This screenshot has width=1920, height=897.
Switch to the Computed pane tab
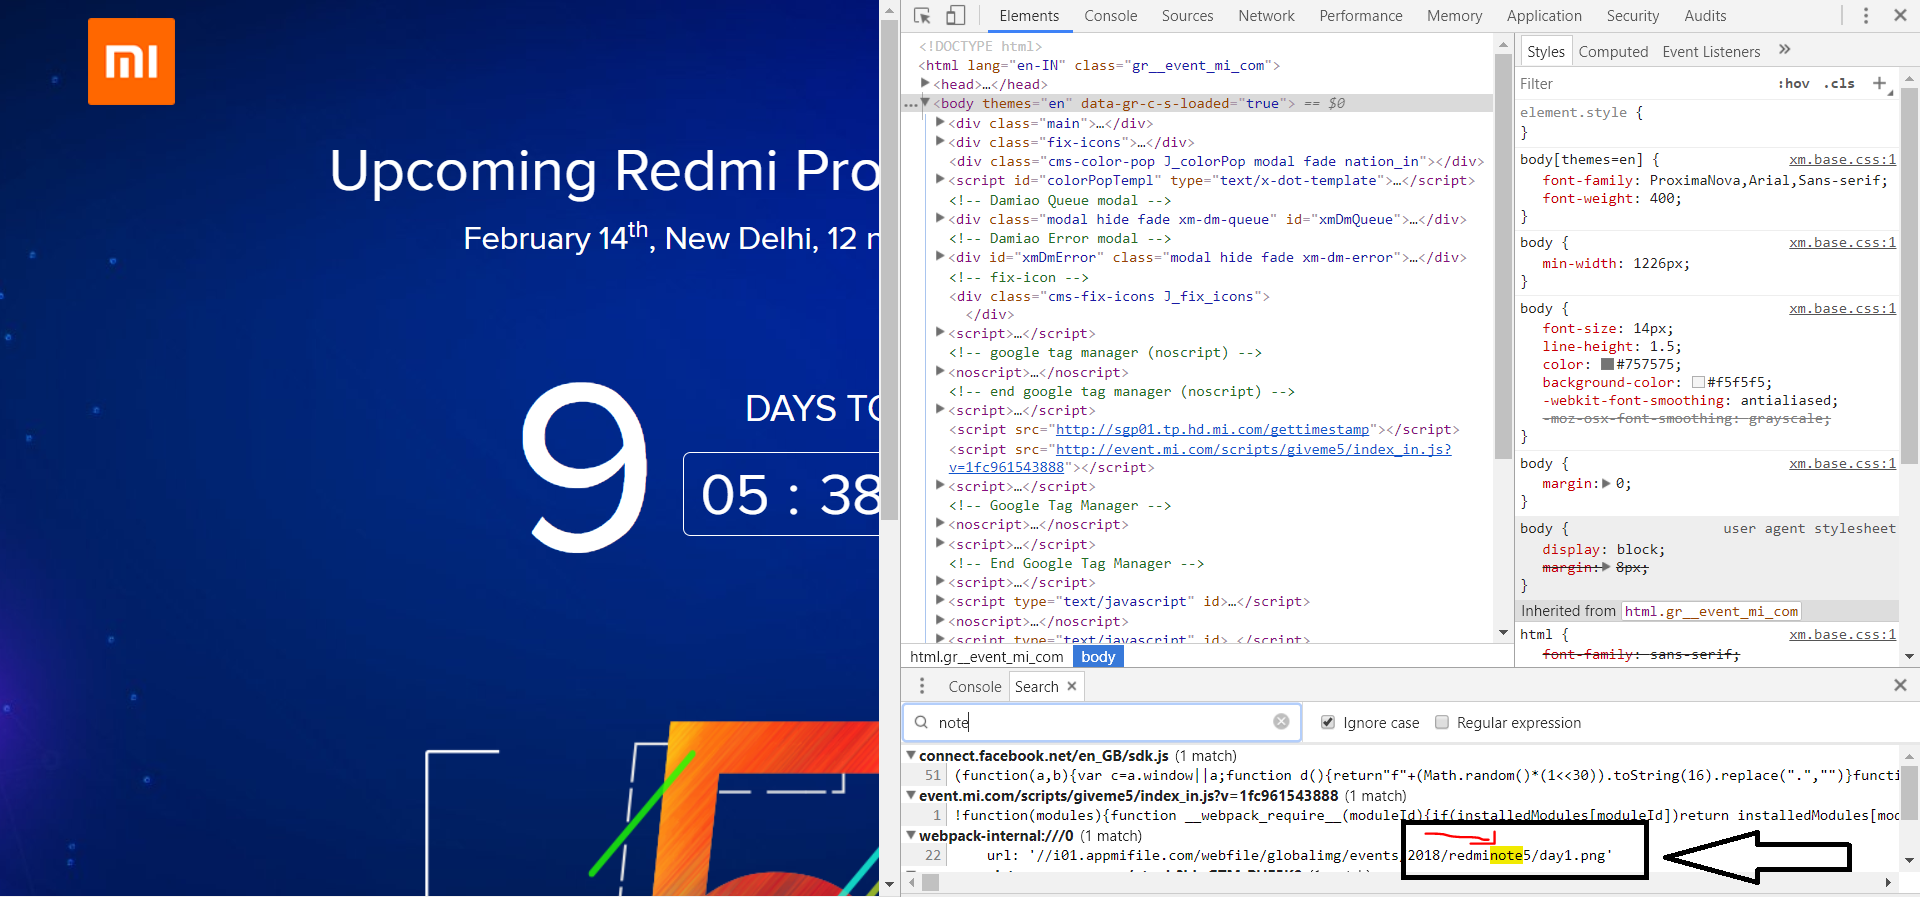tap(1613, 51)
